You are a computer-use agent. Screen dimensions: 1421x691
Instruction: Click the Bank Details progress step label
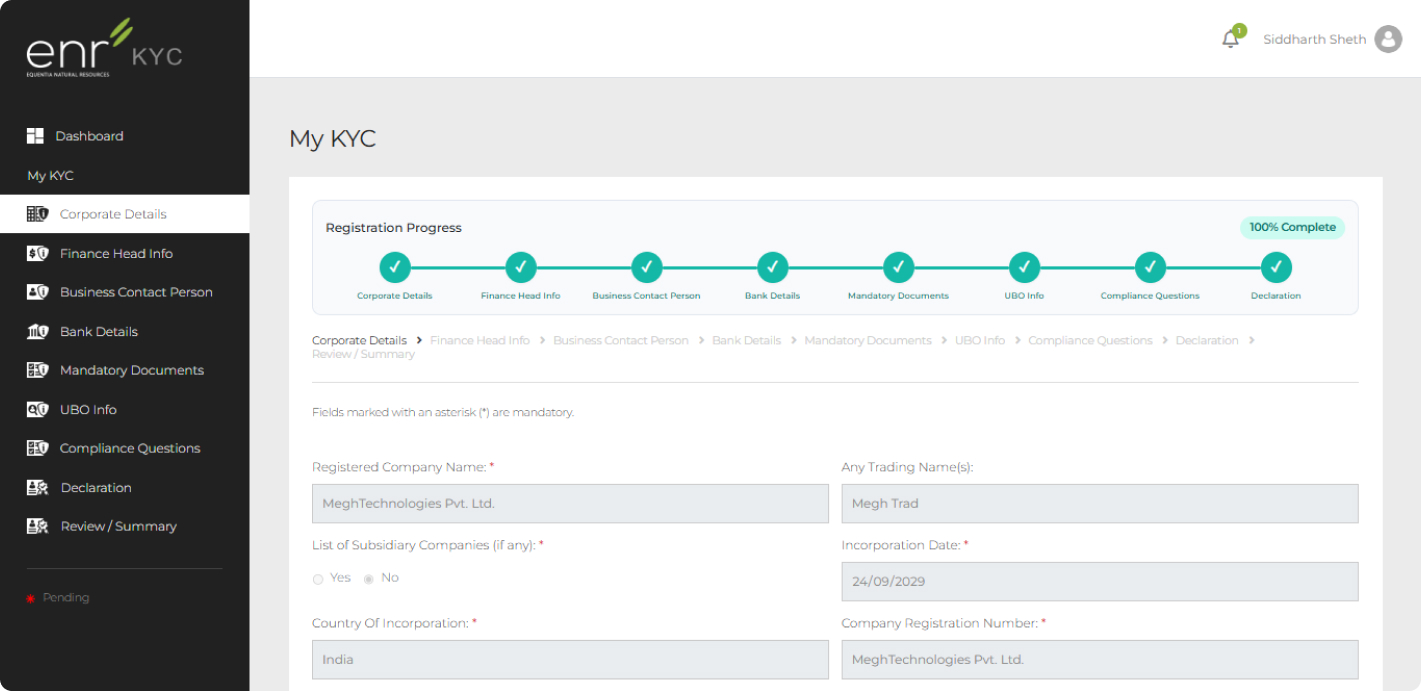click(773, 296)
